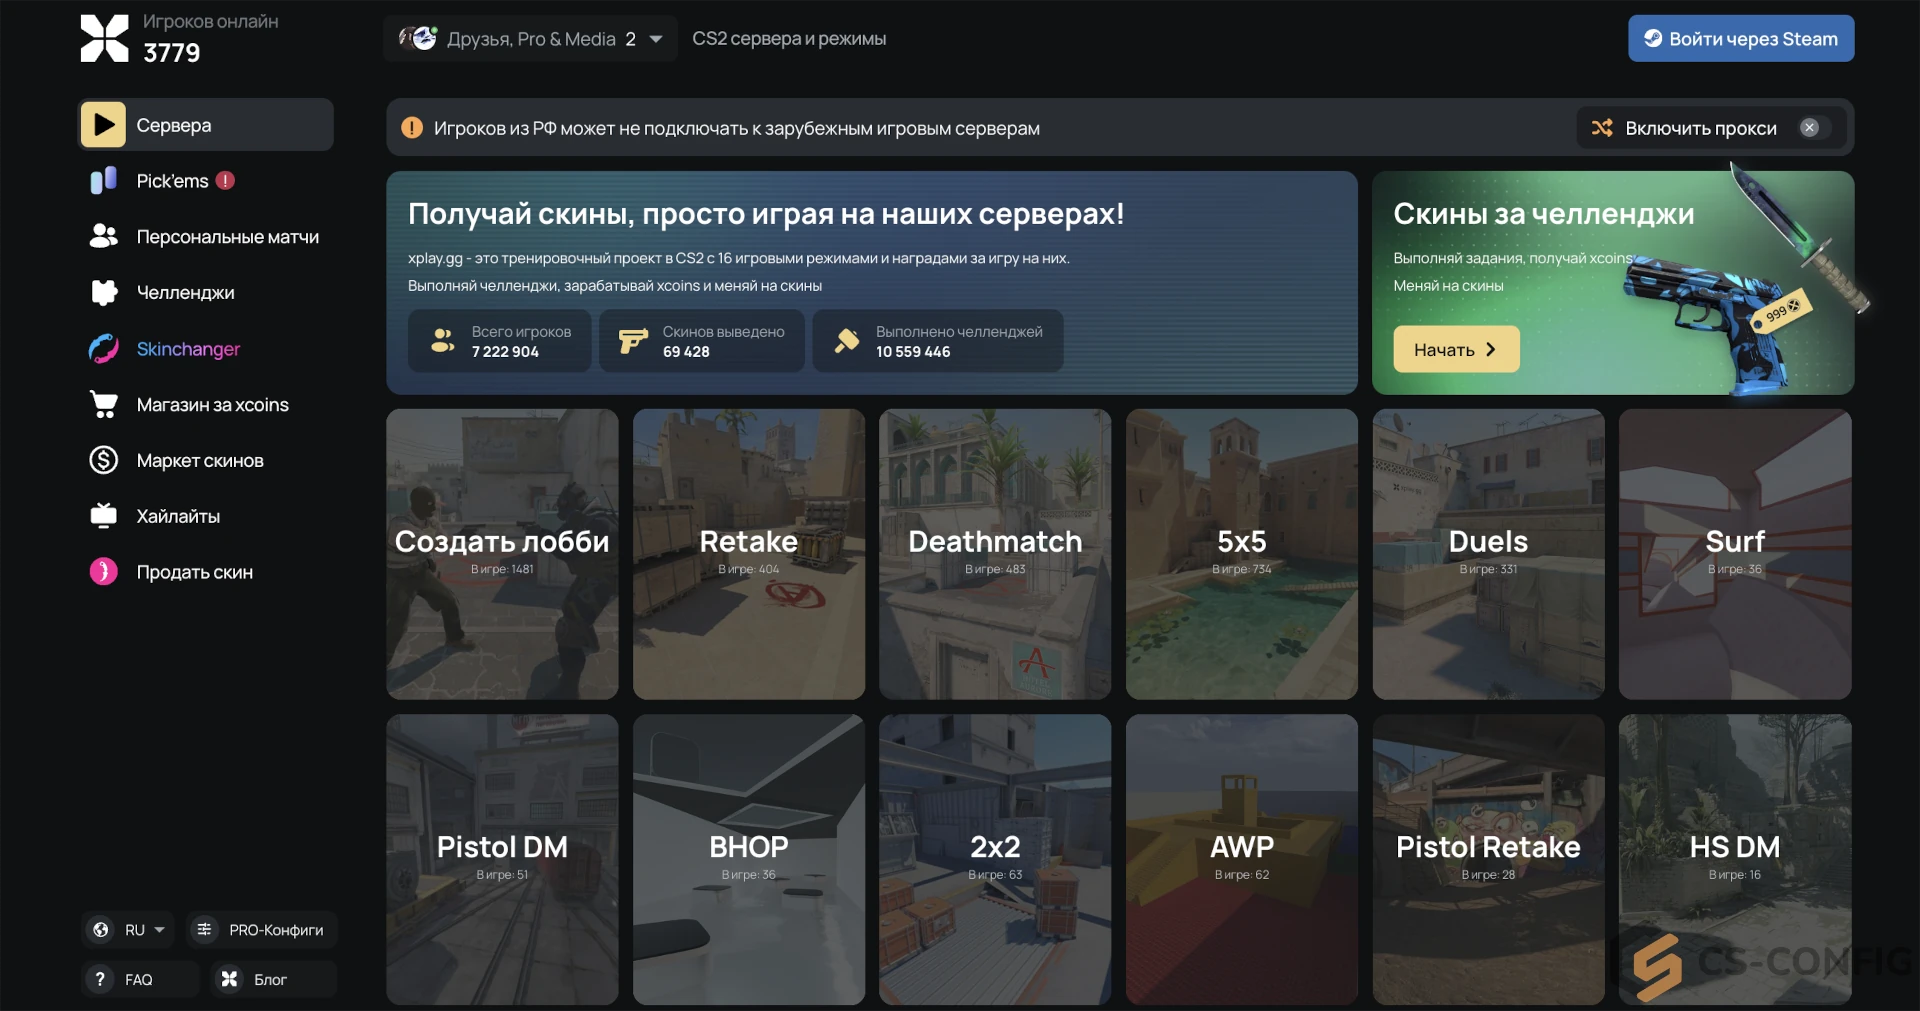Click the friends avatars icon
This screenshot has height=1011, width=1920.
pyautogui.click(x=418, y=38)
